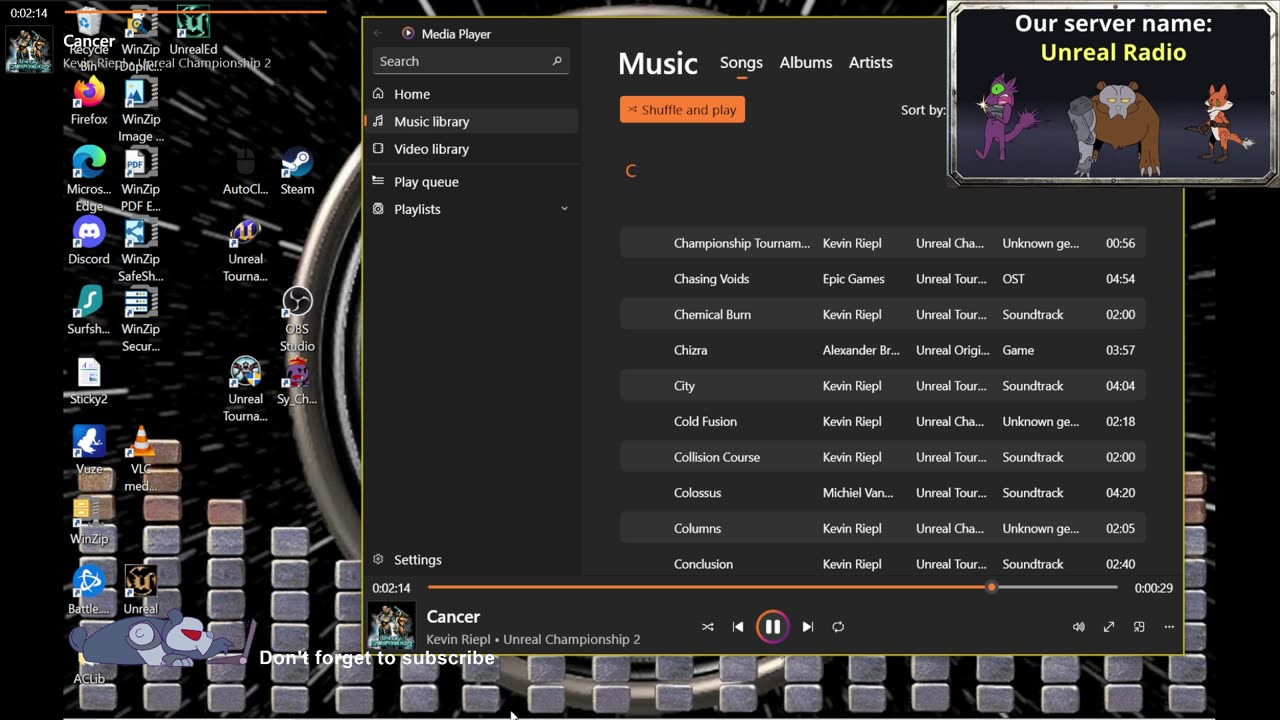Image resolution: width=1280 pixels, height=720 pixels.
Task: Open more options in playback bar
Action: point(1169,627)
